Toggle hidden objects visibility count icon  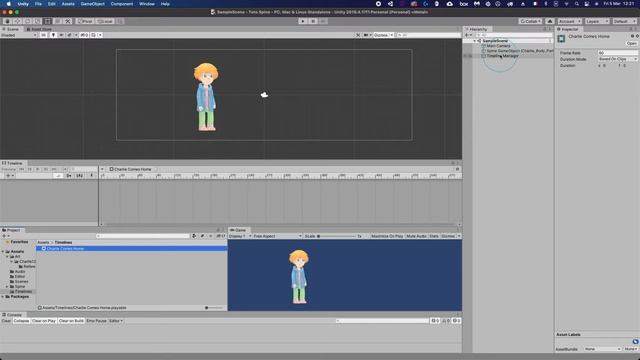(x=84, y=35)
